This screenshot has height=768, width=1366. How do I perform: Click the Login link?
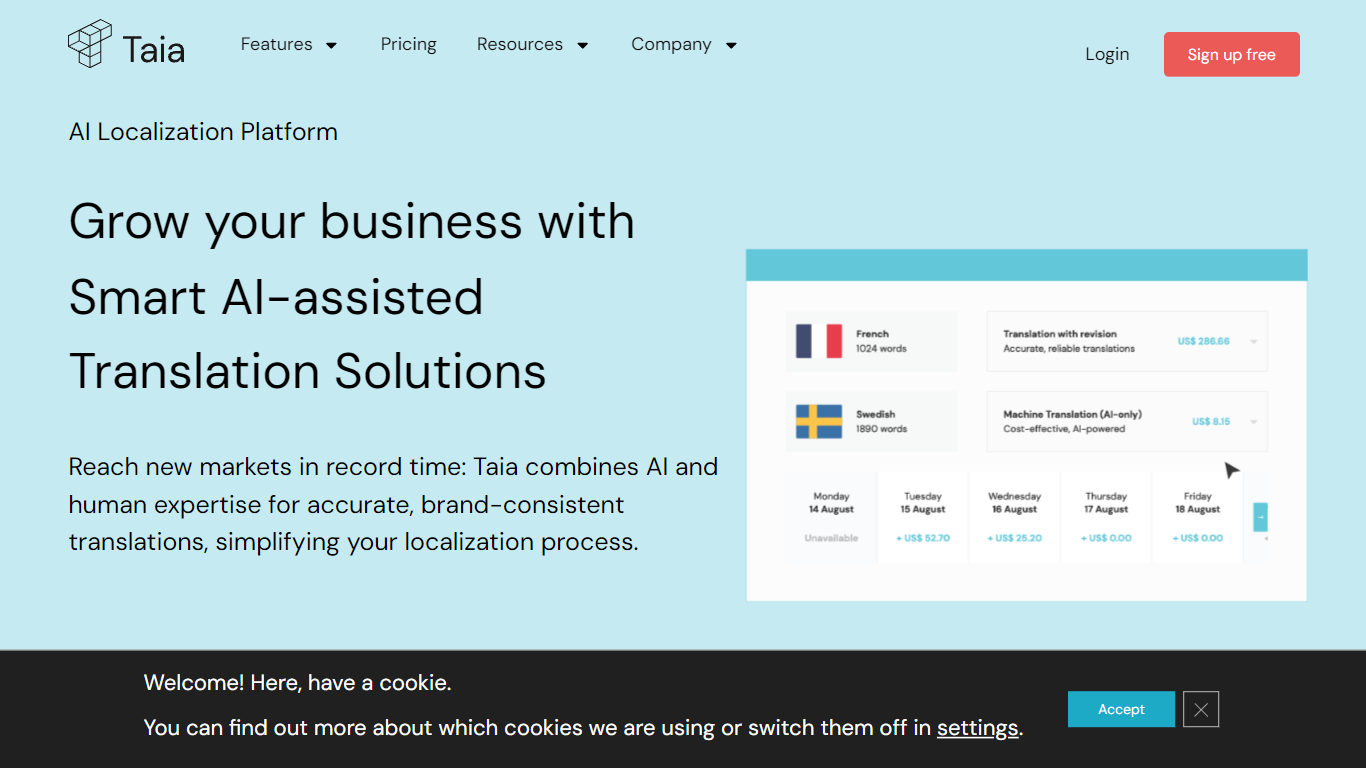[1107, 54]
